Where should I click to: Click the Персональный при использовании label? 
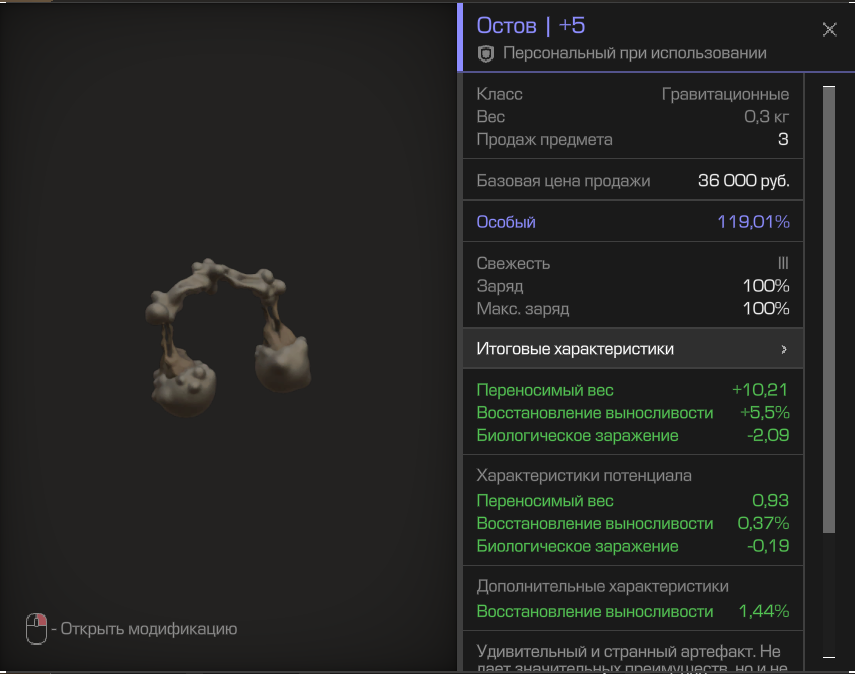634,53
